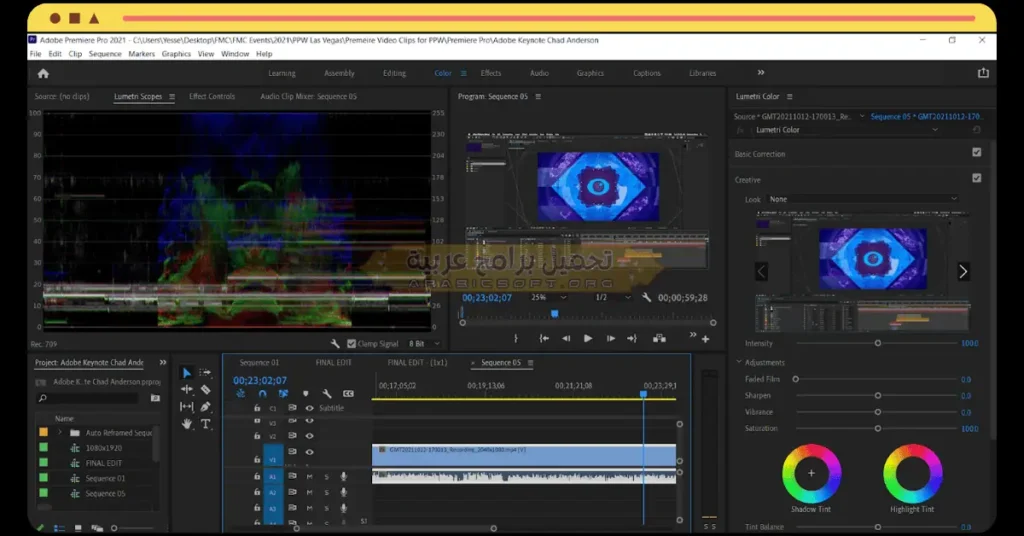Open Program monitor settings wrench
This screenshot has height=536, width=1024.
(x=647, y=298)
